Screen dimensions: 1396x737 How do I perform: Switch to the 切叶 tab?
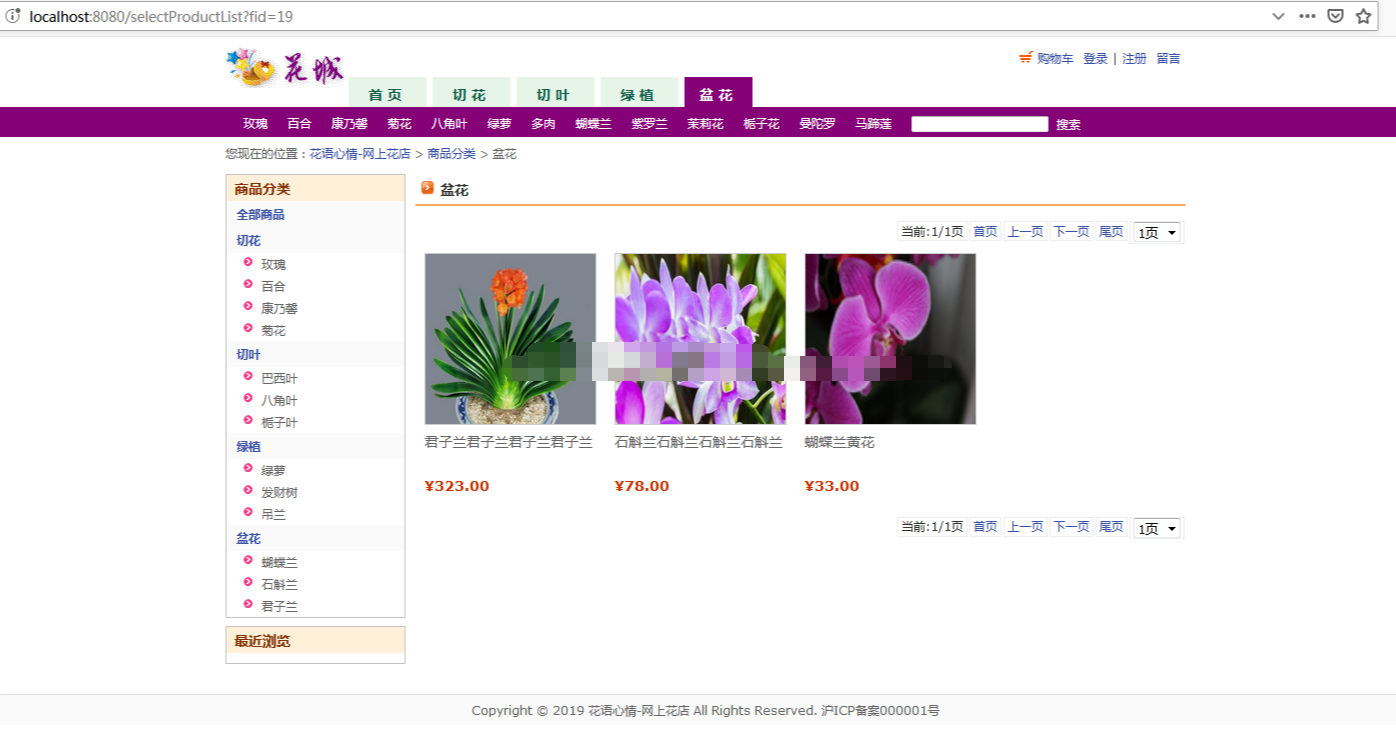click(555, 93)
